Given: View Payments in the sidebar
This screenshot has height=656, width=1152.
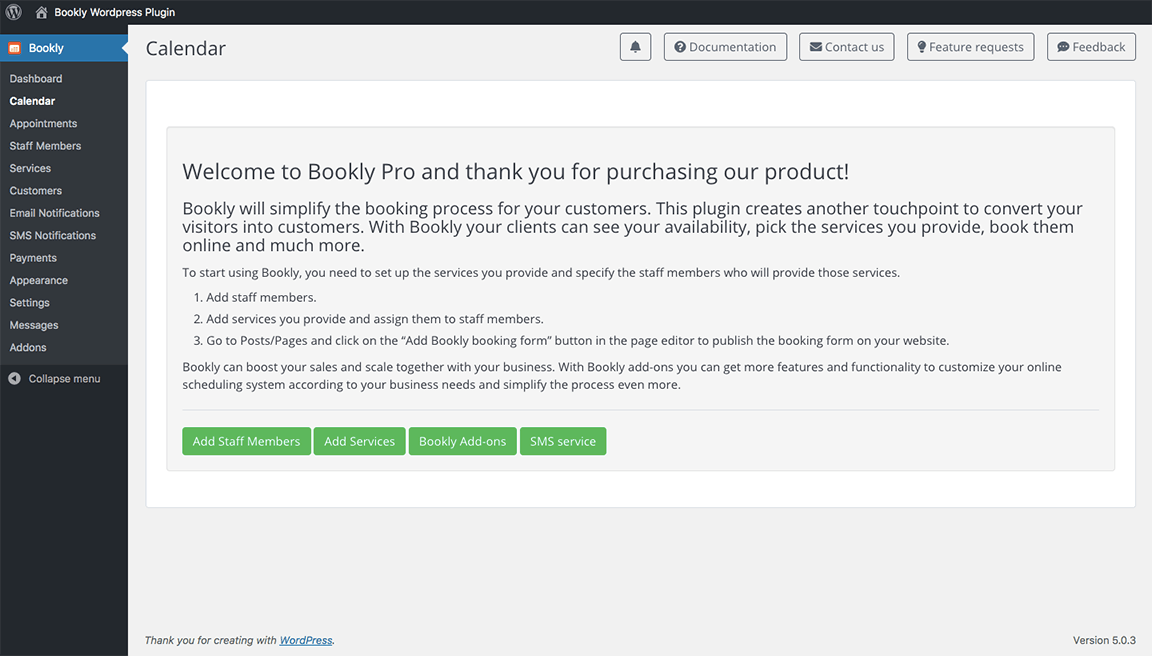Looking at the screenshot, I should click(33, 258).
